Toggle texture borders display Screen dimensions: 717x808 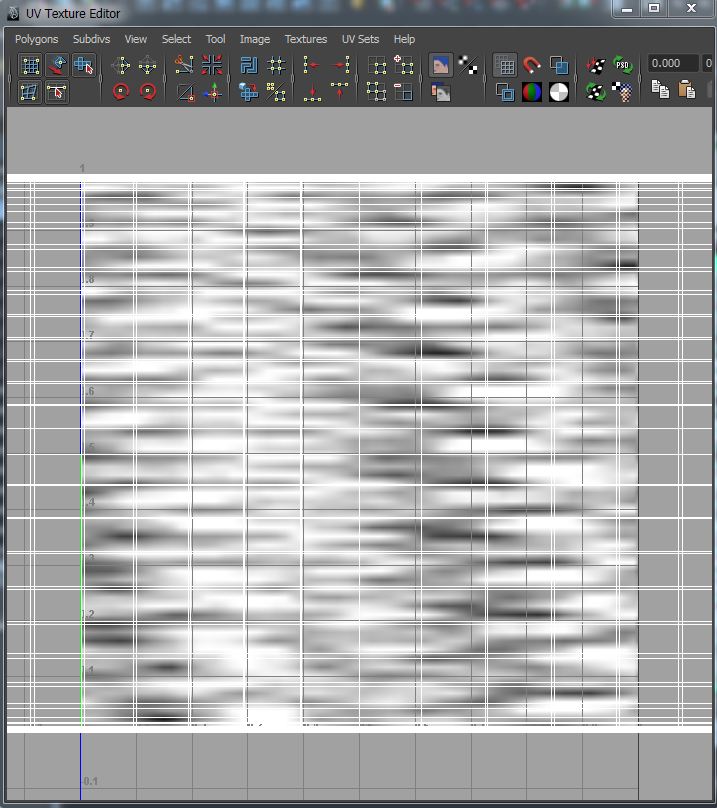pyautogui.click(x=505, y=92)
